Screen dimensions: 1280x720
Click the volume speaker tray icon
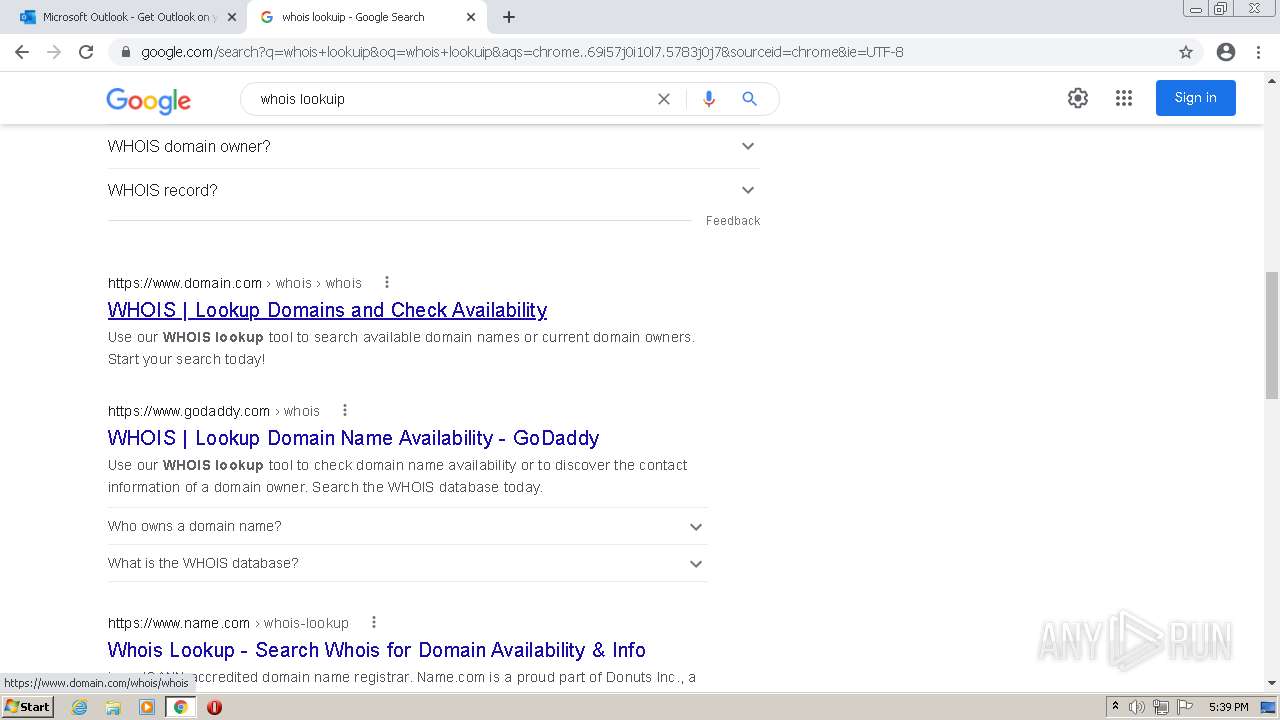pos(1137,707)
